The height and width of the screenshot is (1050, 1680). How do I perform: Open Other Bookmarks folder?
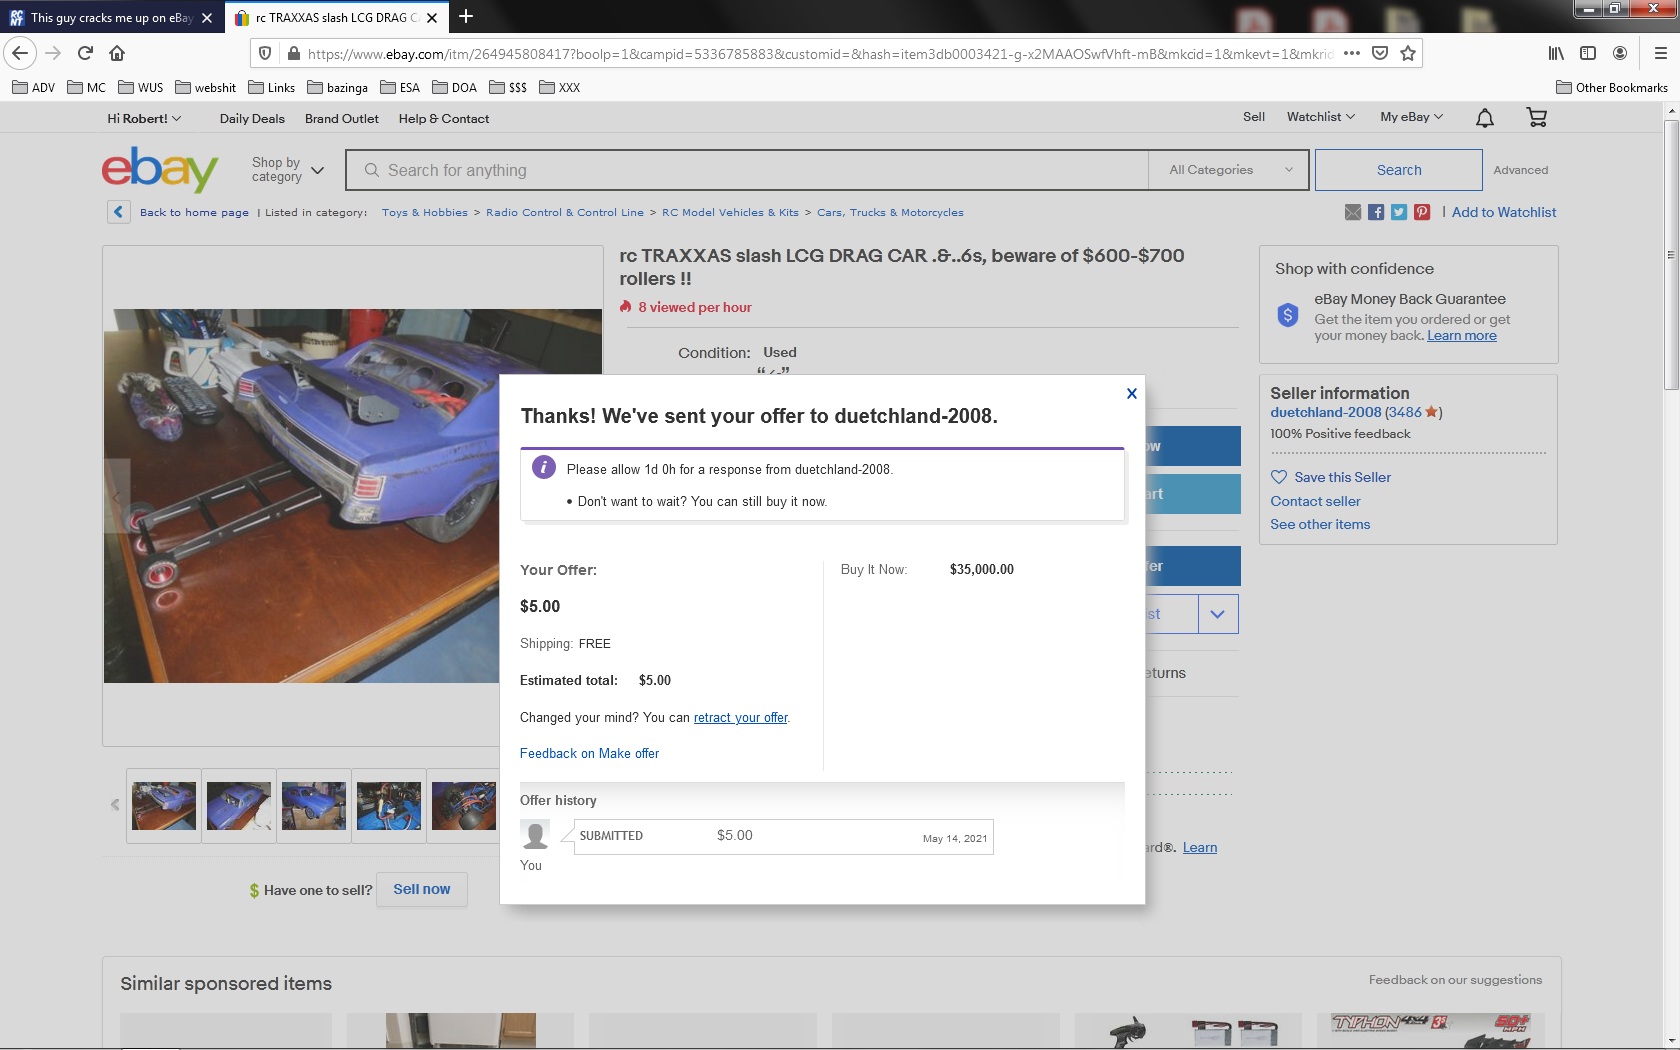[1612, 87]
